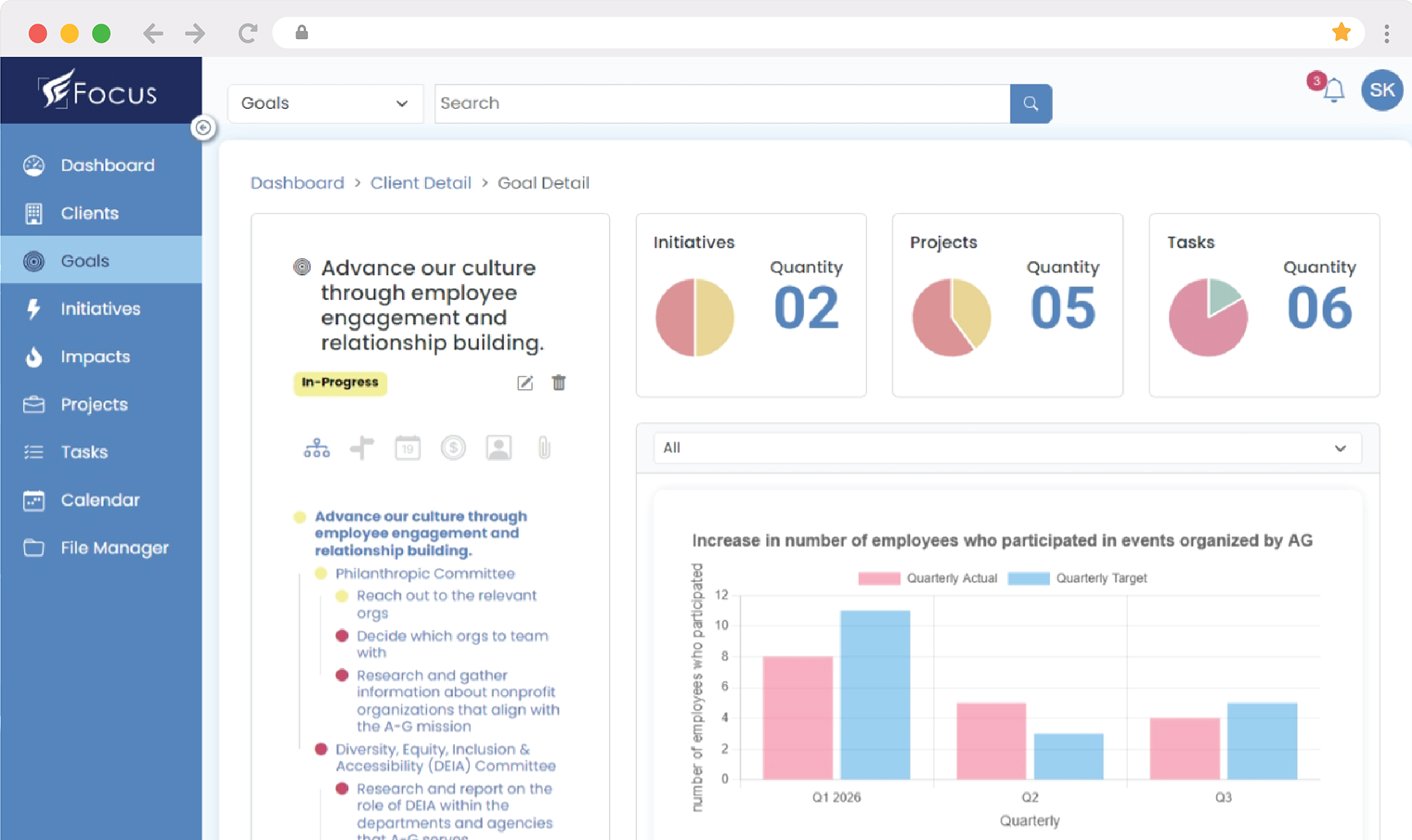Open the notifications bell
The image size is (1412, 840).
tap(1333, 91)
